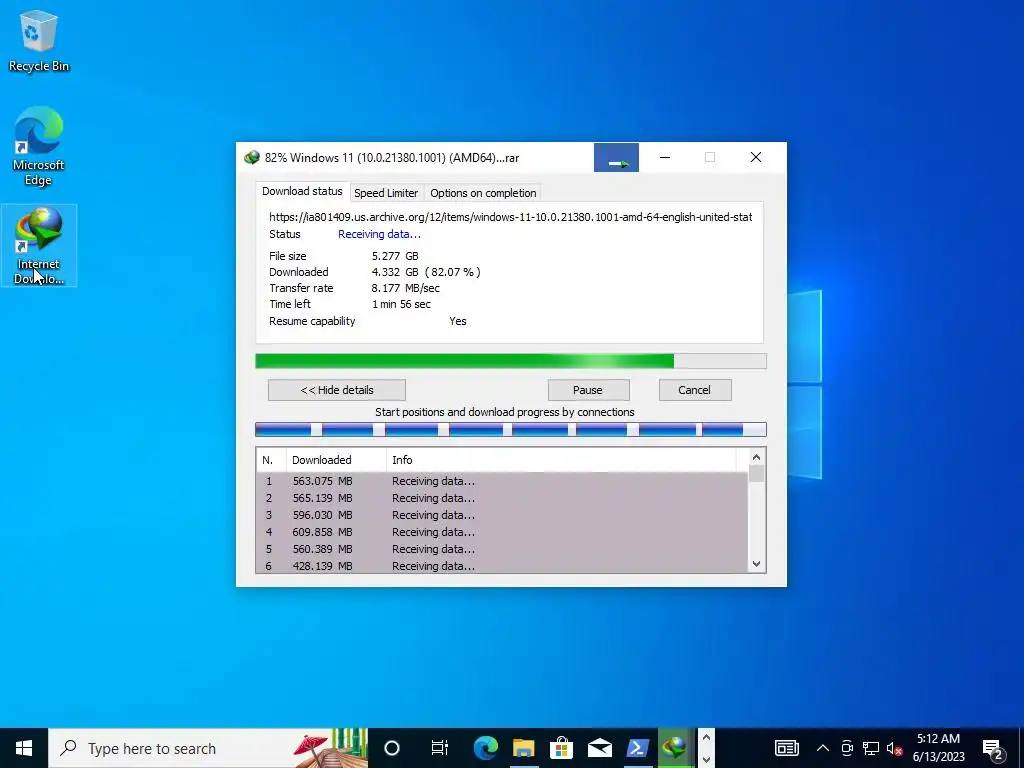Click the connections list scrollbar thumb
1024x768 pixels.
click(x=756, y=473)
